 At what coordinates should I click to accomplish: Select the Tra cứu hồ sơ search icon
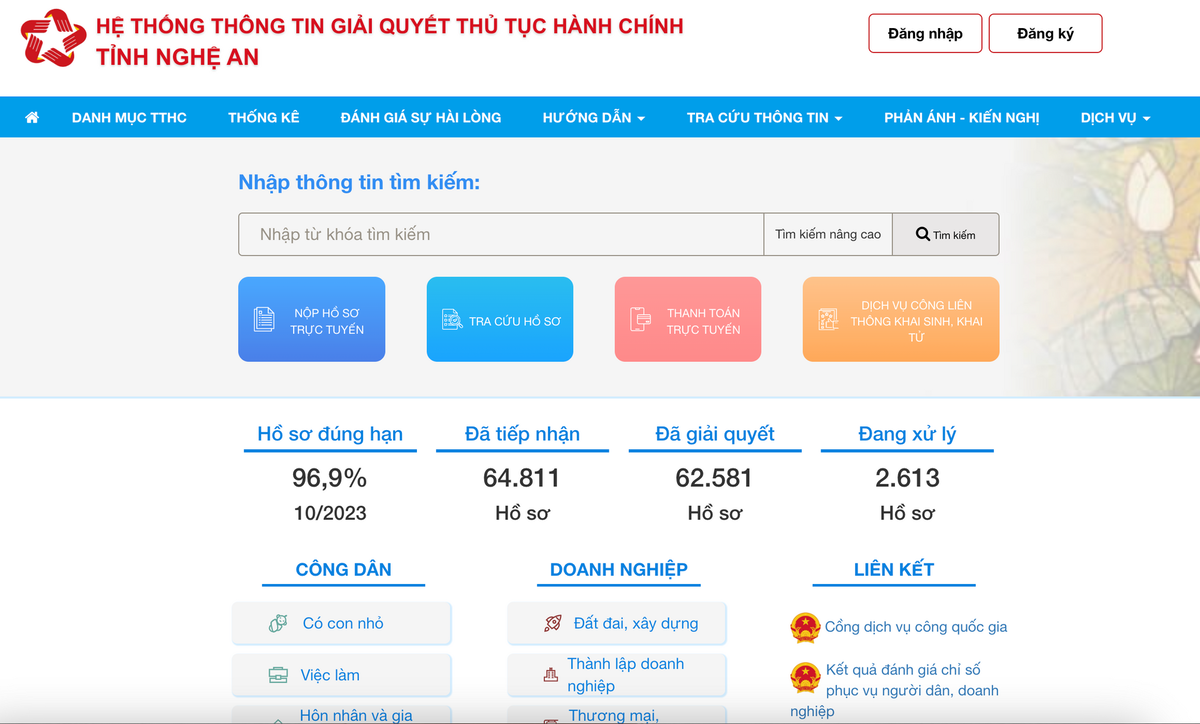pos(452,319)
